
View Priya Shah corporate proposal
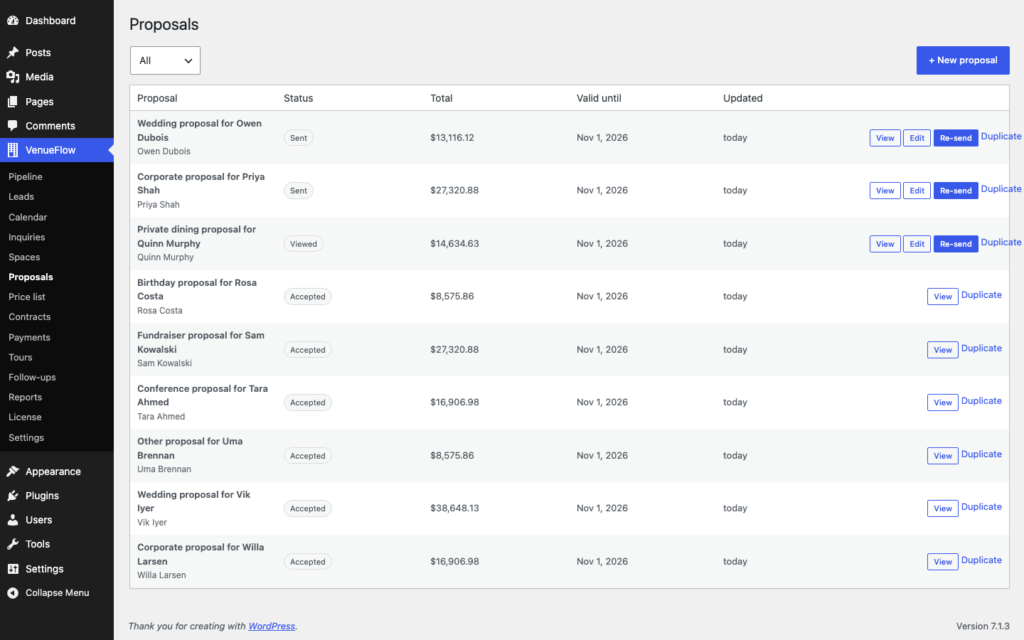click(x=885, y=191)
